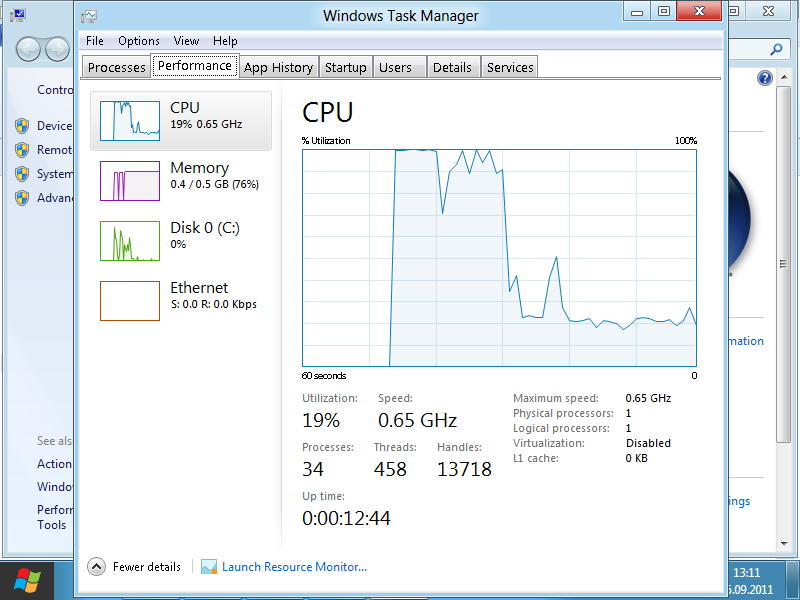Select the CPU graph thumbnail in sidebar

click(130, 120)
